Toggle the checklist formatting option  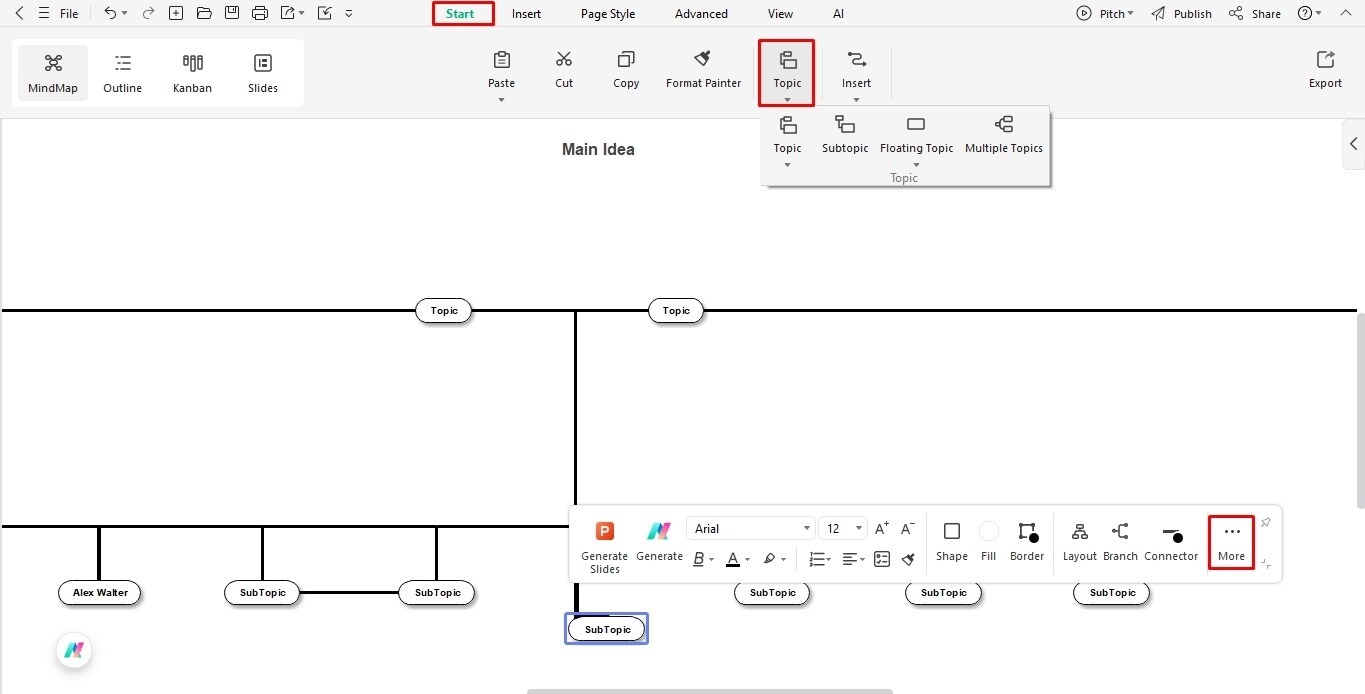point(881,559)
